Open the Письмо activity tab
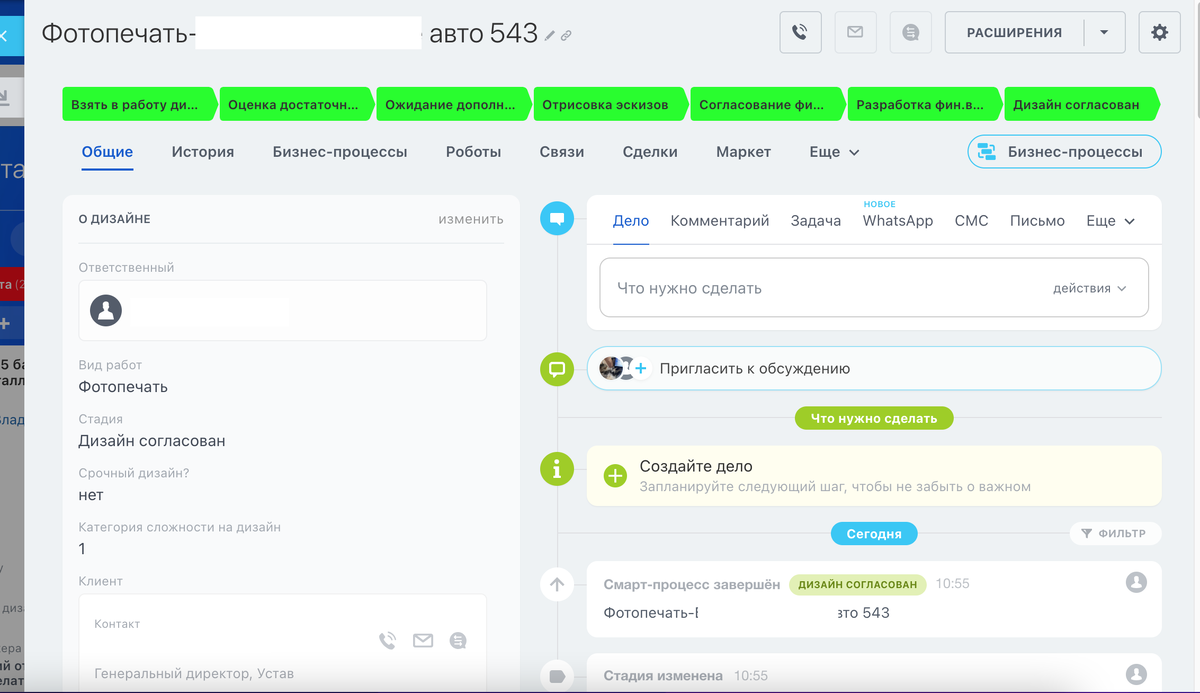Viewport: 1200px width, 693px height. (1037, 221)
